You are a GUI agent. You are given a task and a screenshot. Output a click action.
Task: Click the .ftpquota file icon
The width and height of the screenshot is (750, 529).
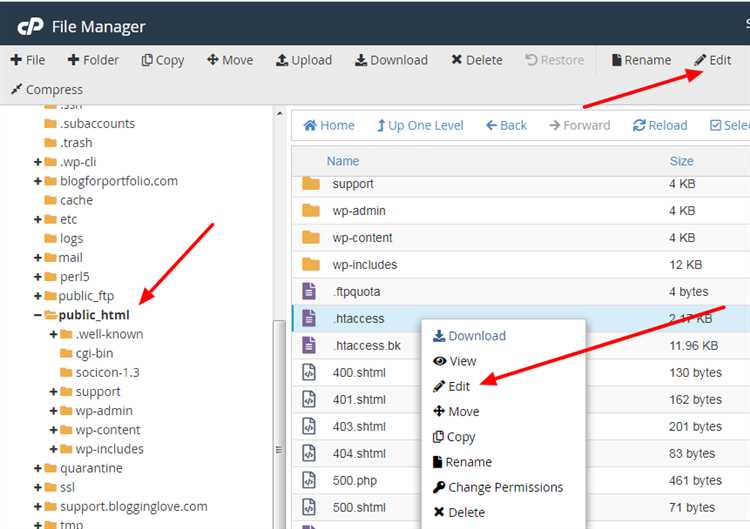coord(309,291)
